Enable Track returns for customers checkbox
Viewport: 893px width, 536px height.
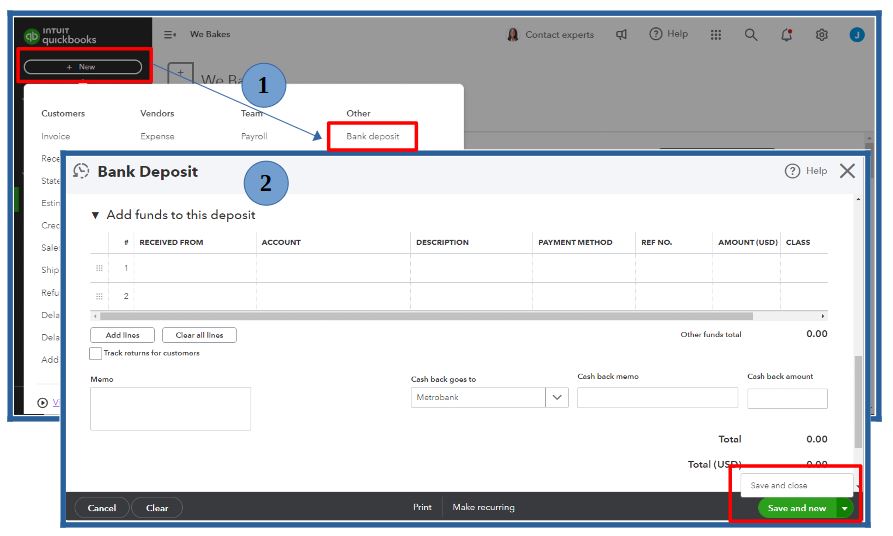click(96, 353)
